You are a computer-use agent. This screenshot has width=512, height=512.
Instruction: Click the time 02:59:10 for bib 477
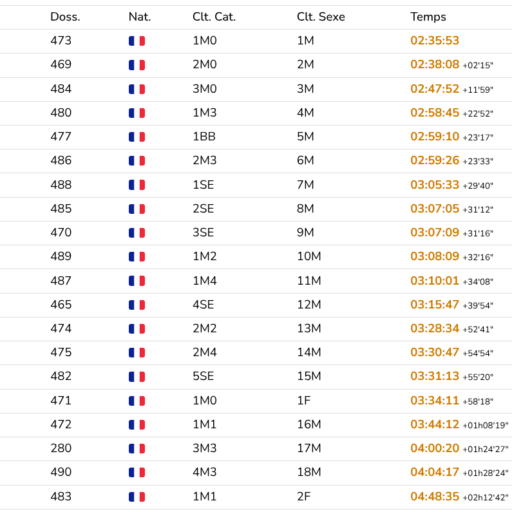435,136
